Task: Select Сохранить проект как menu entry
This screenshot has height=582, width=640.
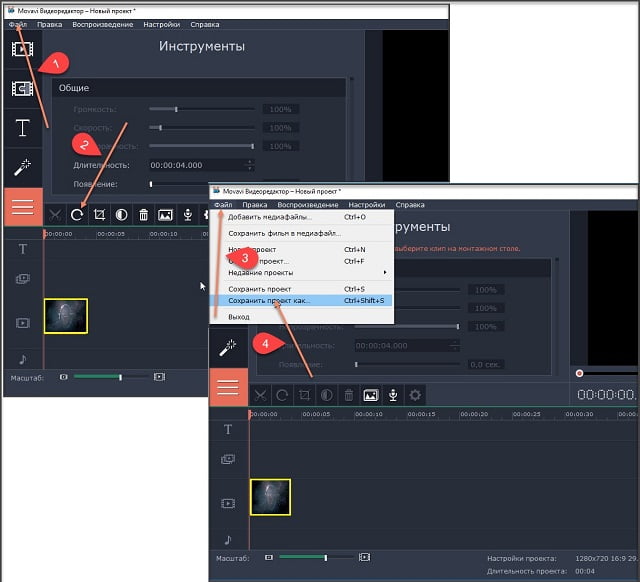Action: (302, 301)
